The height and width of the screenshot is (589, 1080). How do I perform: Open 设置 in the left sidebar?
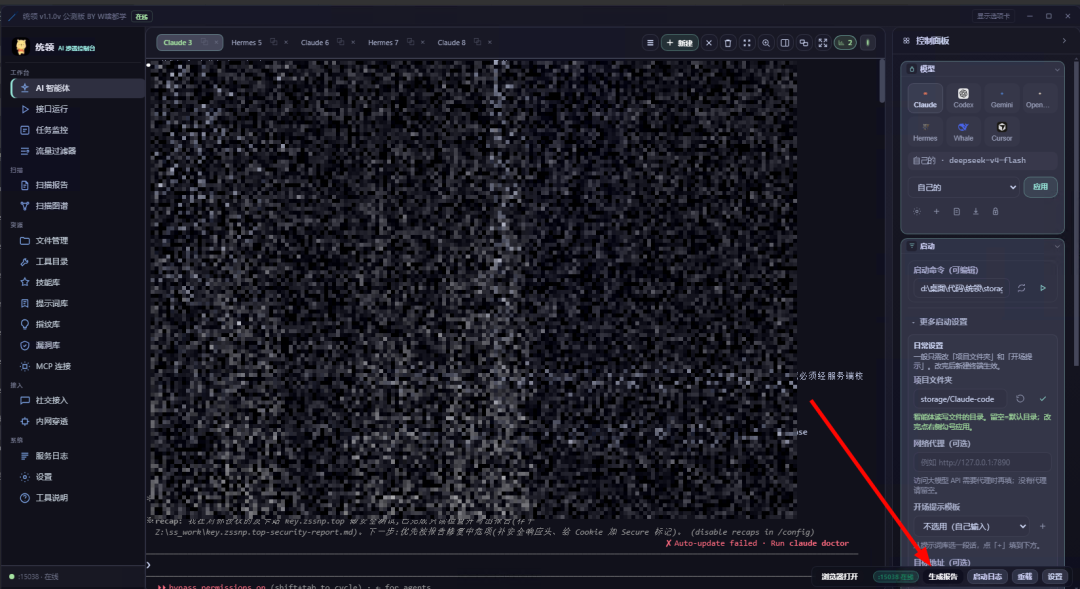click(77, 477)
